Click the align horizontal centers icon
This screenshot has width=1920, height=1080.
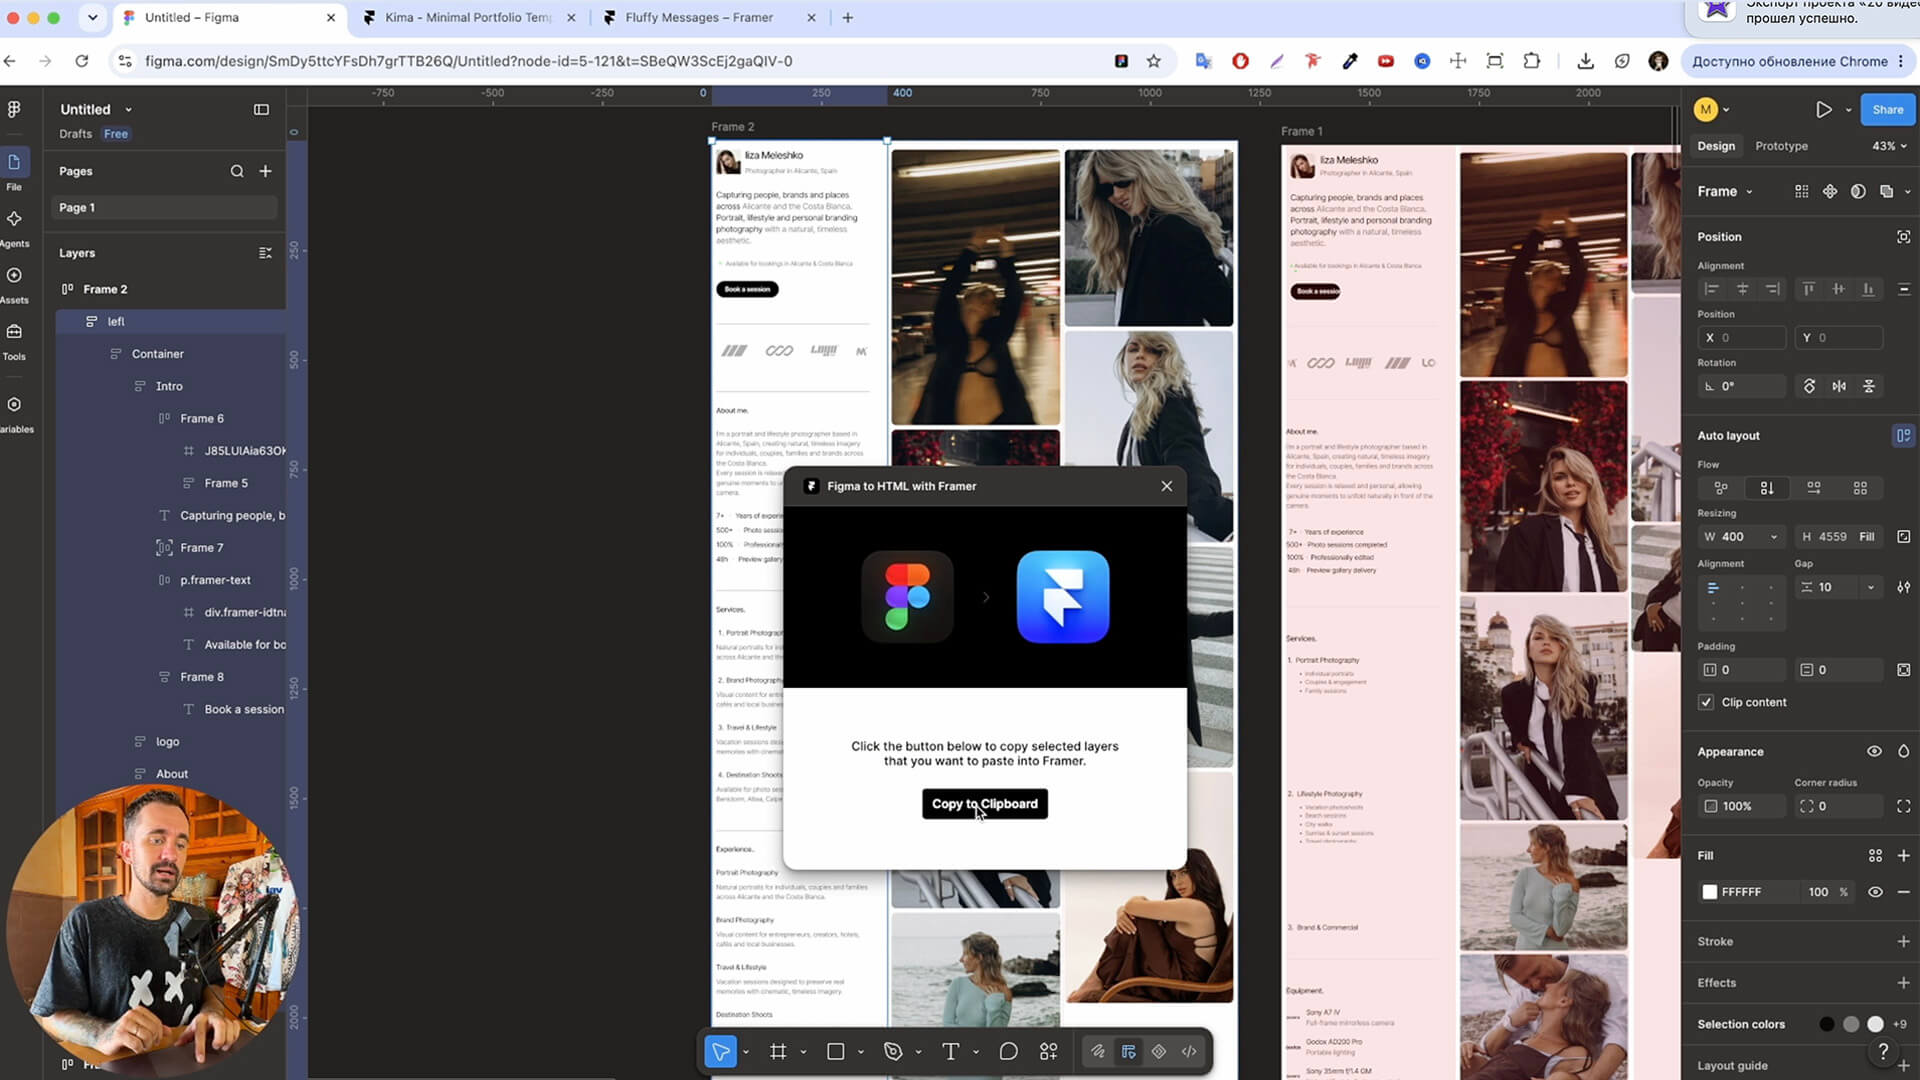point(1742,289)
